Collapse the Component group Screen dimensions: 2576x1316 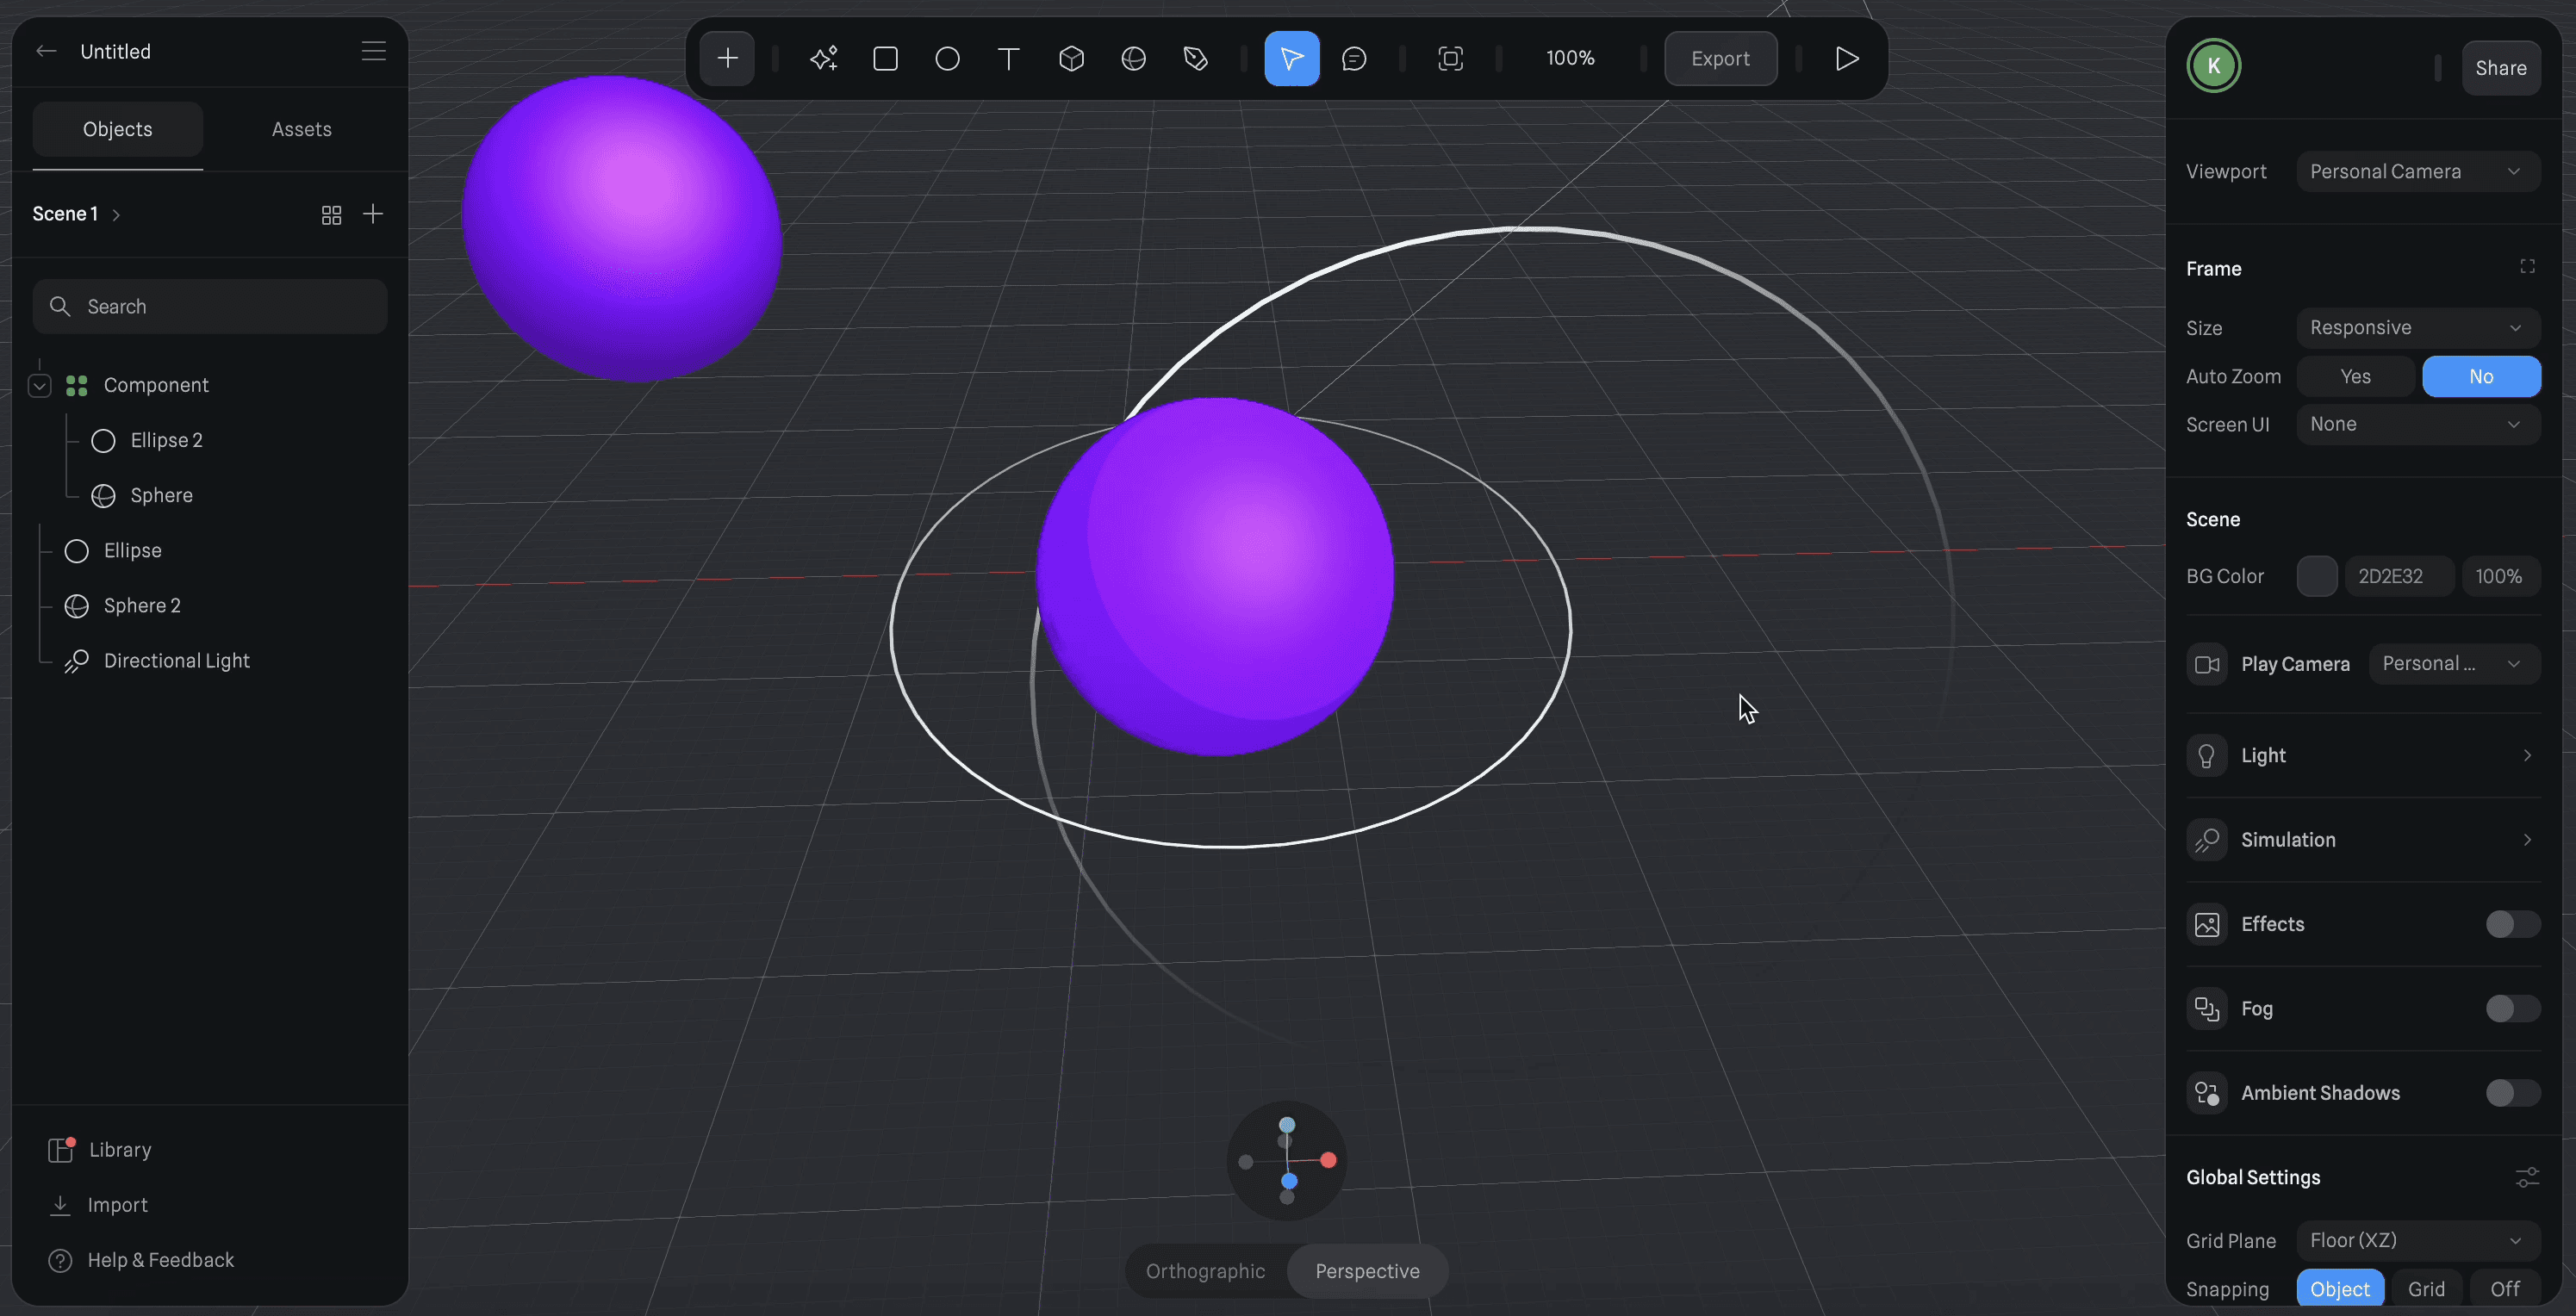[x=40, y=385]
